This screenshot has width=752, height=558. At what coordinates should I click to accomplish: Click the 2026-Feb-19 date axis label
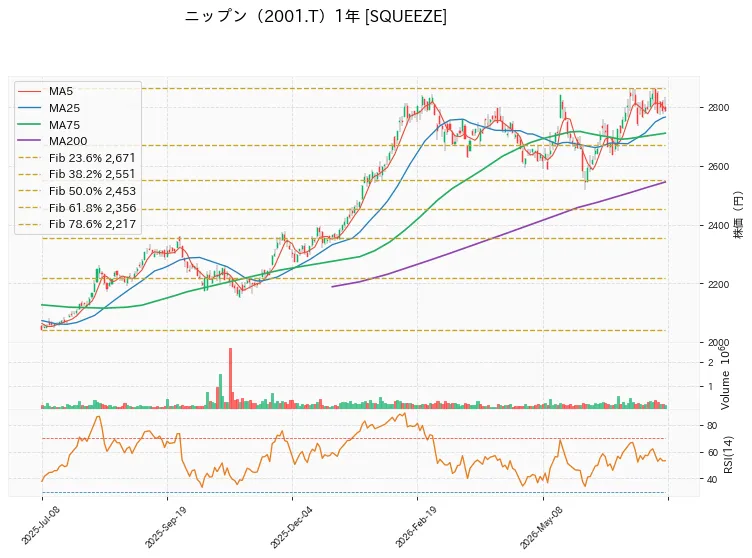pos(416,527)
